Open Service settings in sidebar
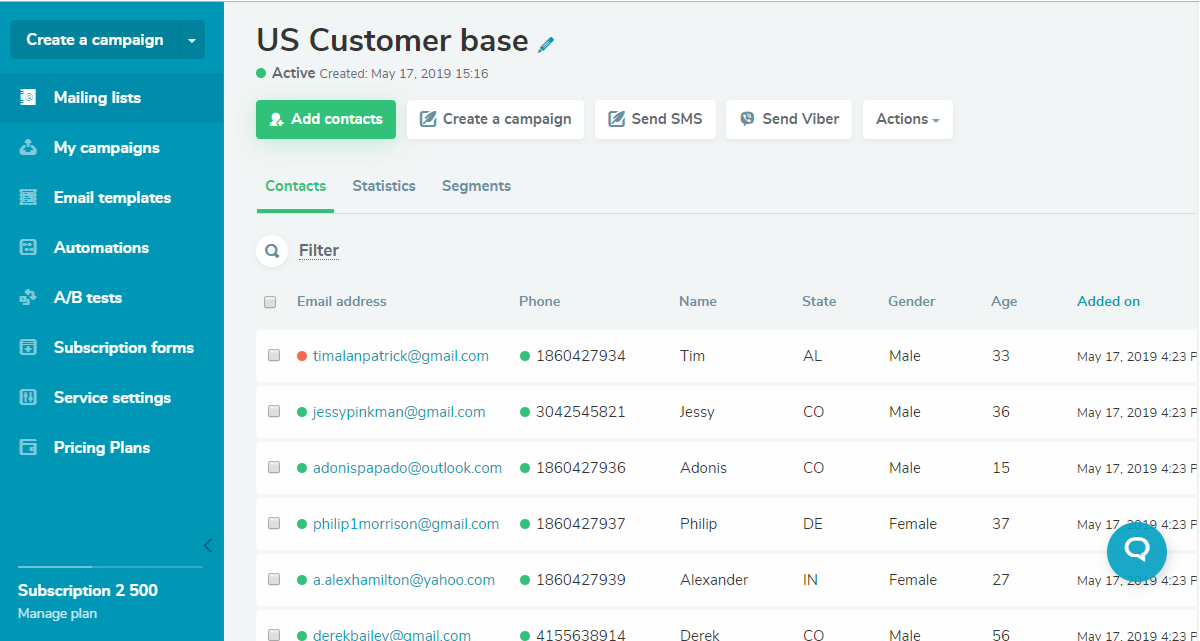Screen dimensions: 1200x641 click(x=112, y=398)
